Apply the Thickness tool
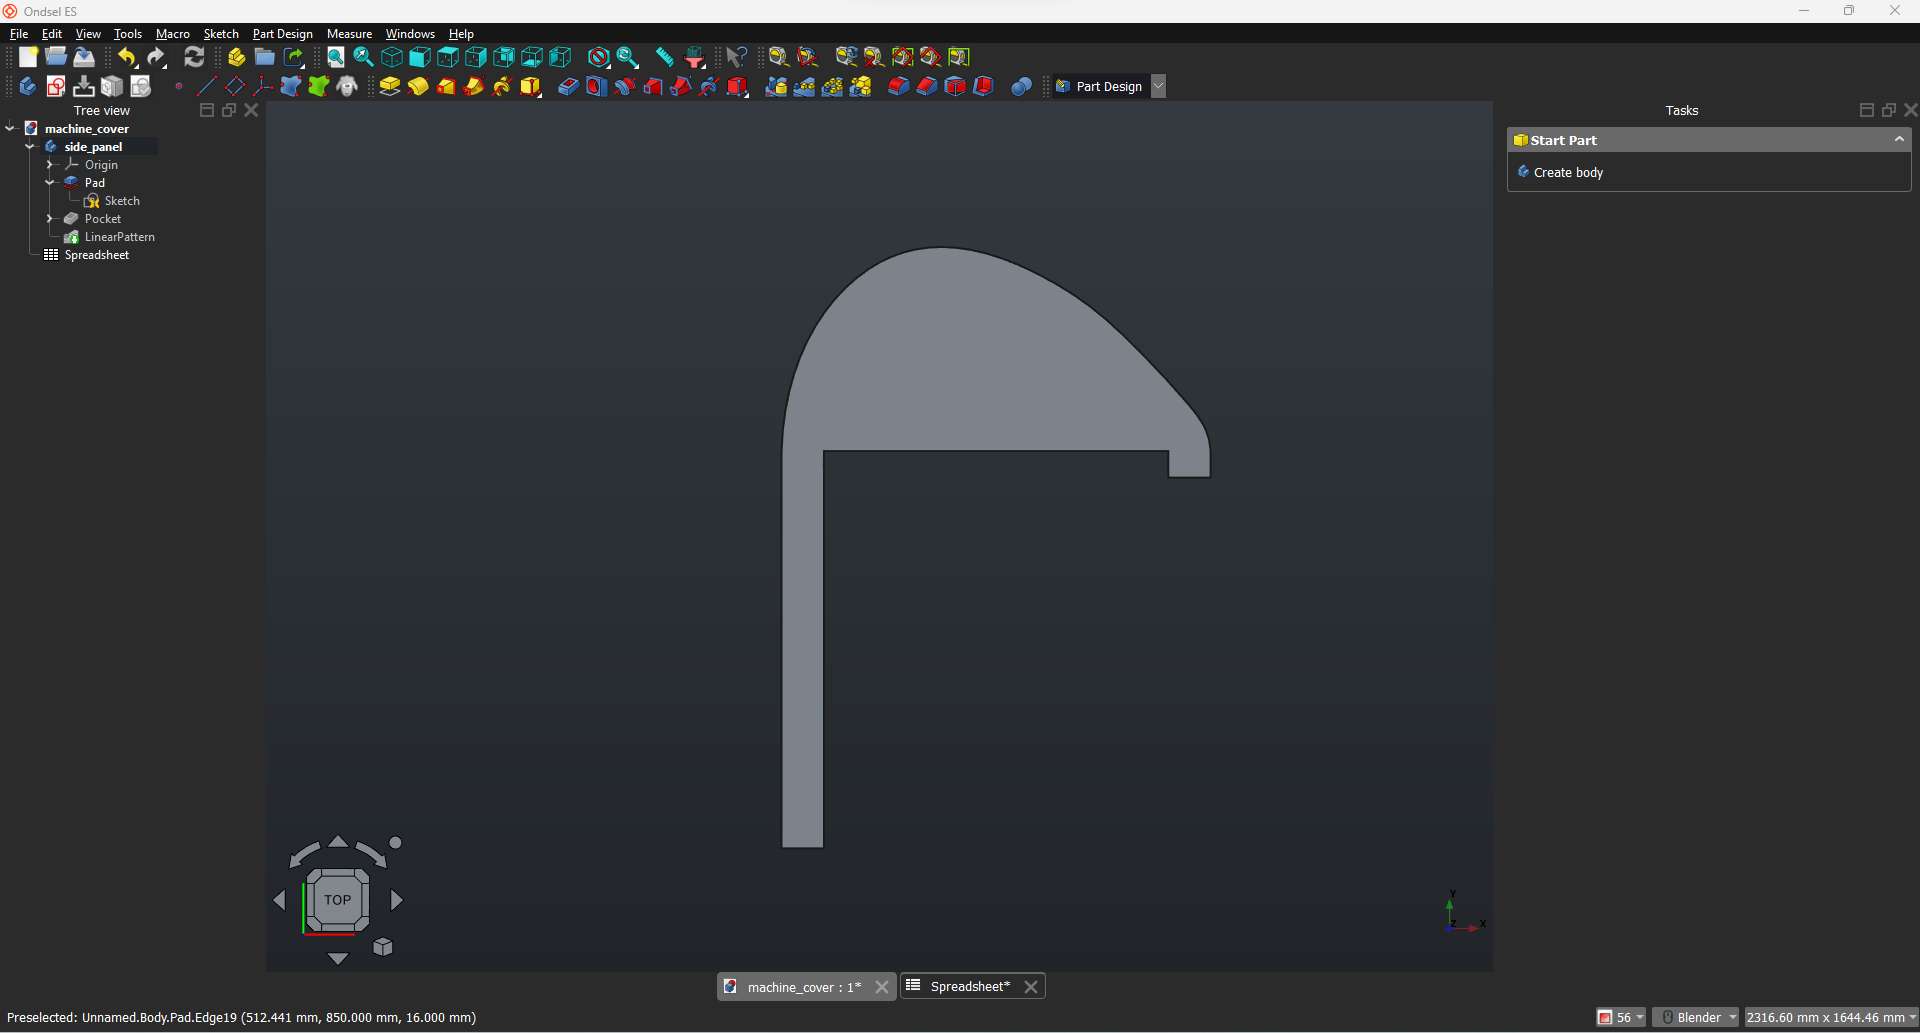 click(983, 87)
